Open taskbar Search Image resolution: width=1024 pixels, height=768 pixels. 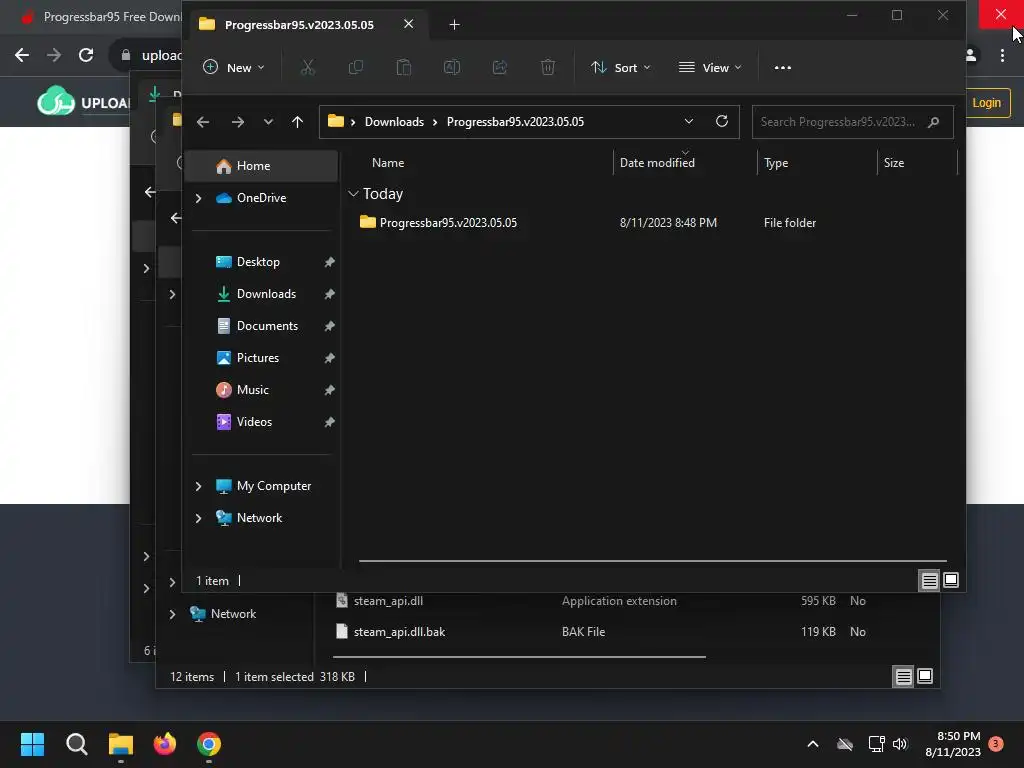click(x=76, y=744)
